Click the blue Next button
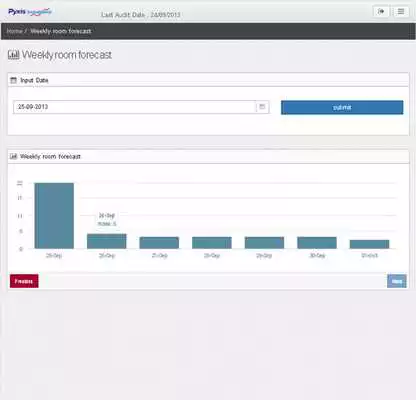416x400 pixels. pyautogui.click(x=397, y=281)
